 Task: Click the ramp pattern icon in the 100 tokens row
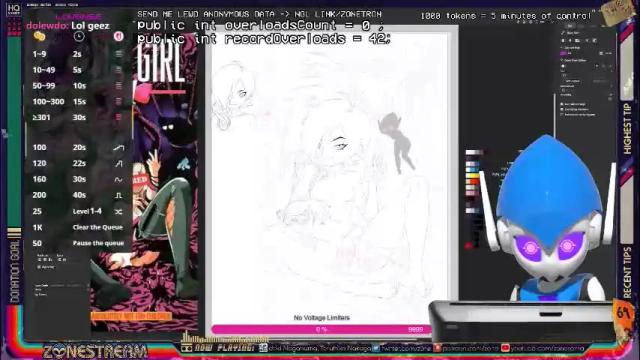click(118, 147)
